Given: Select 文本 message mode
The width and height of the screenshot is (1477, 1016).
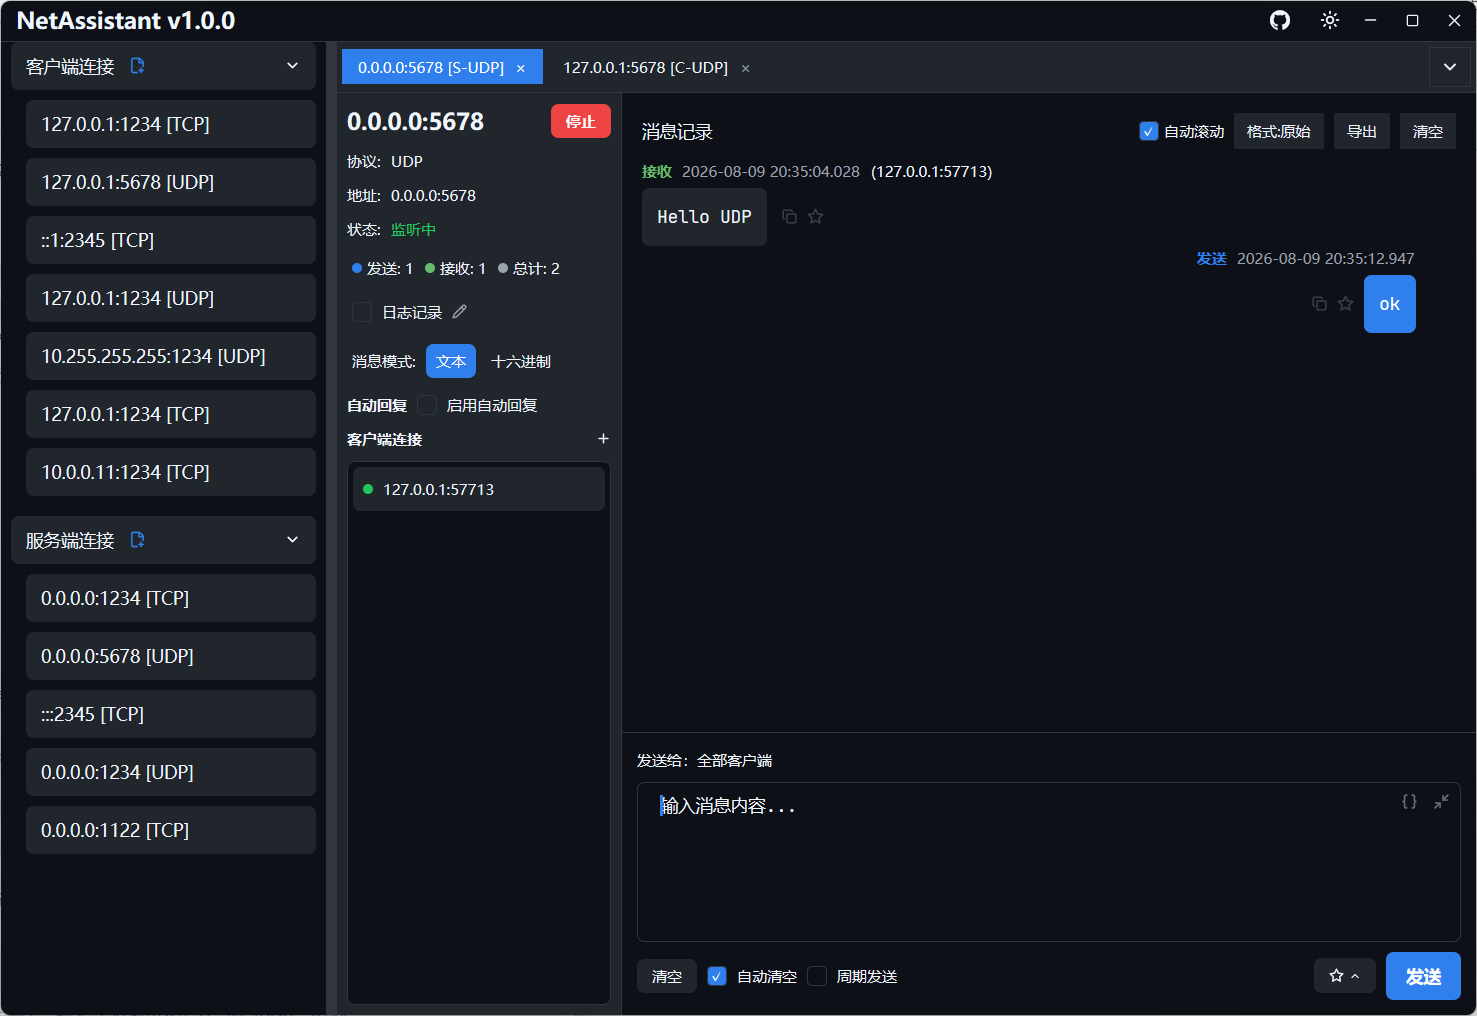Looking at the screenshot, I should click(x=451, y=361).
